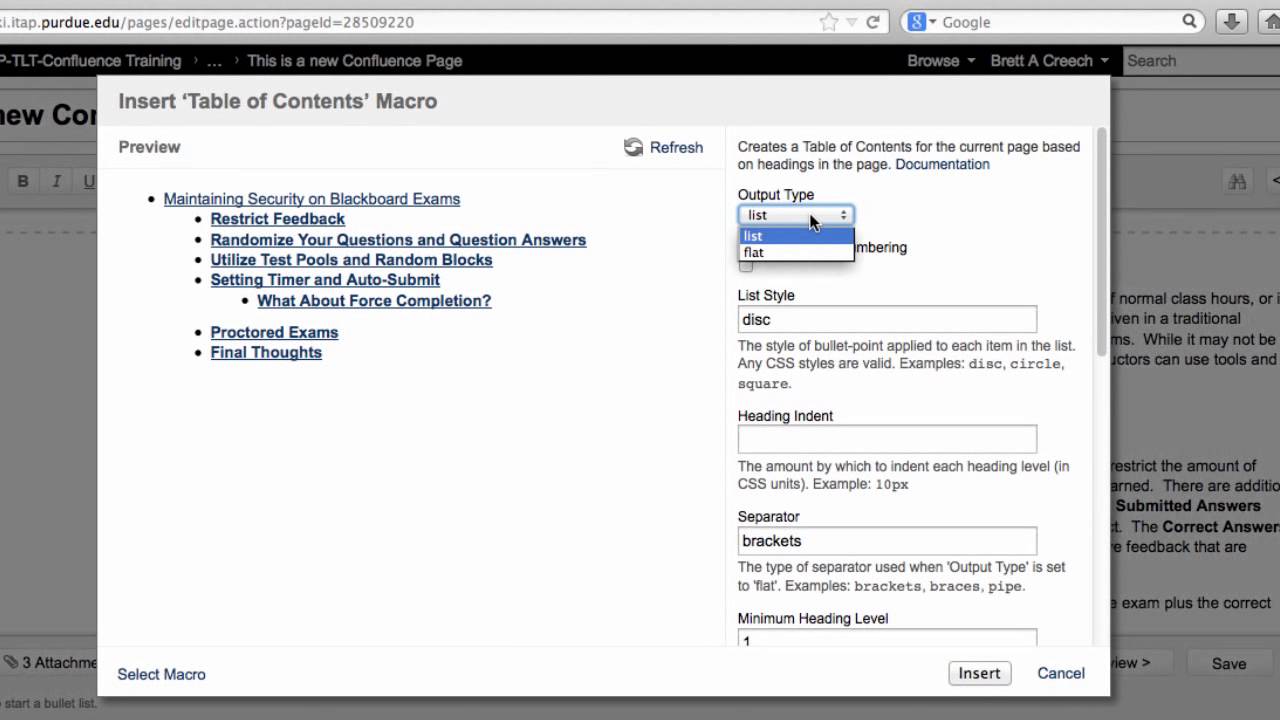Open Brett A Creech user menu
Viewport: 1280px width, 720px height.
click(1050, 61)
